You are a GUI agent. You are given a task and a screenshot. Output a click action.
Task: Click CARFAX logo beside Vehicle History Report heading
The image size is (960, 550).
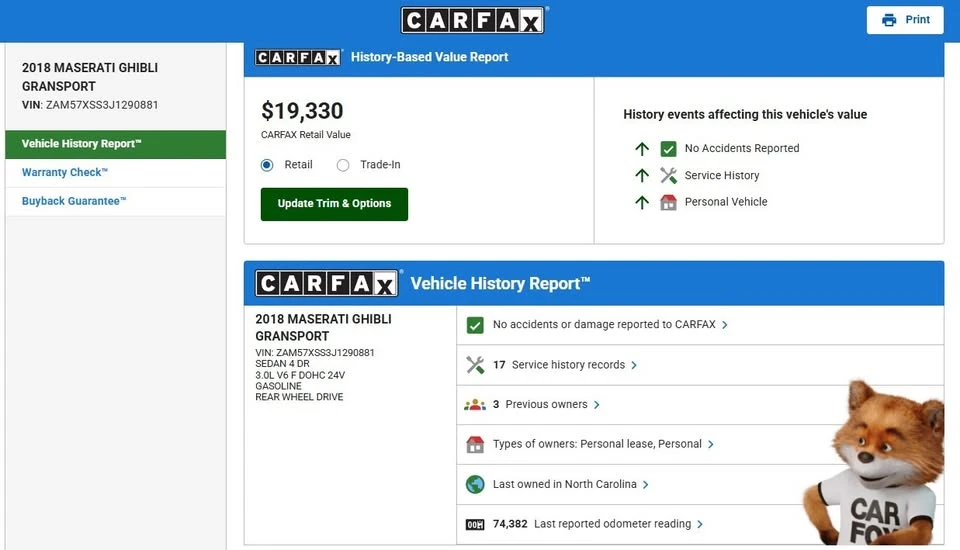326,284
